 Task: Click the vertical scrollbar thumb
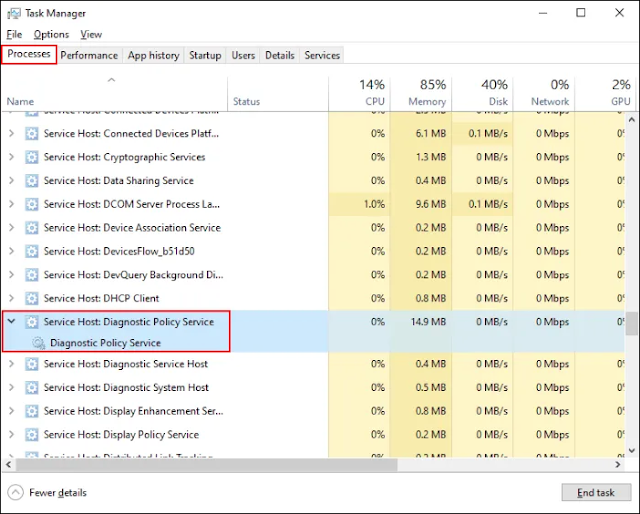[632, 324]
